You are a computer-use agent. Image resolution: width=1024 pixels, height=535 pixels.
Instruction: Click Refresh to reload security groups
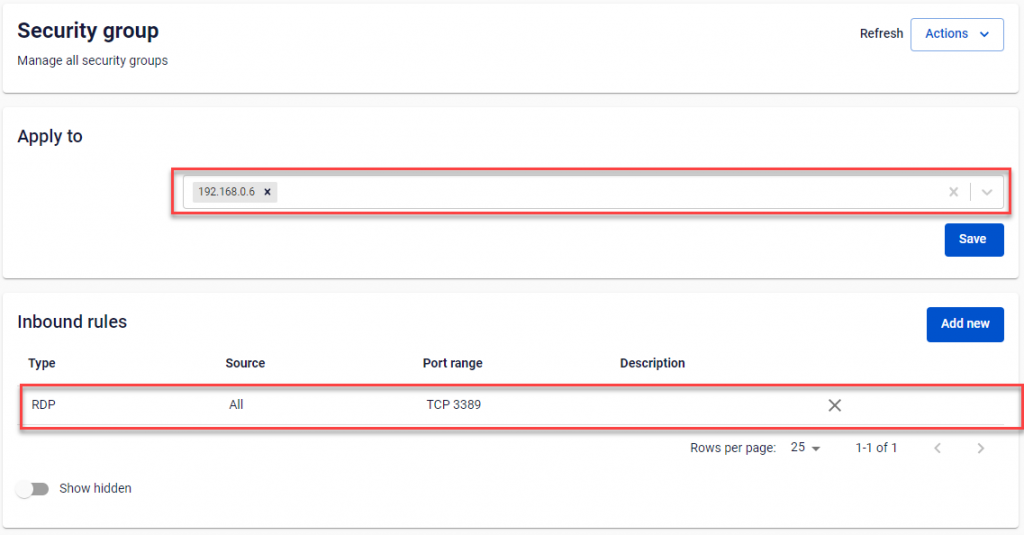[881, 34]
